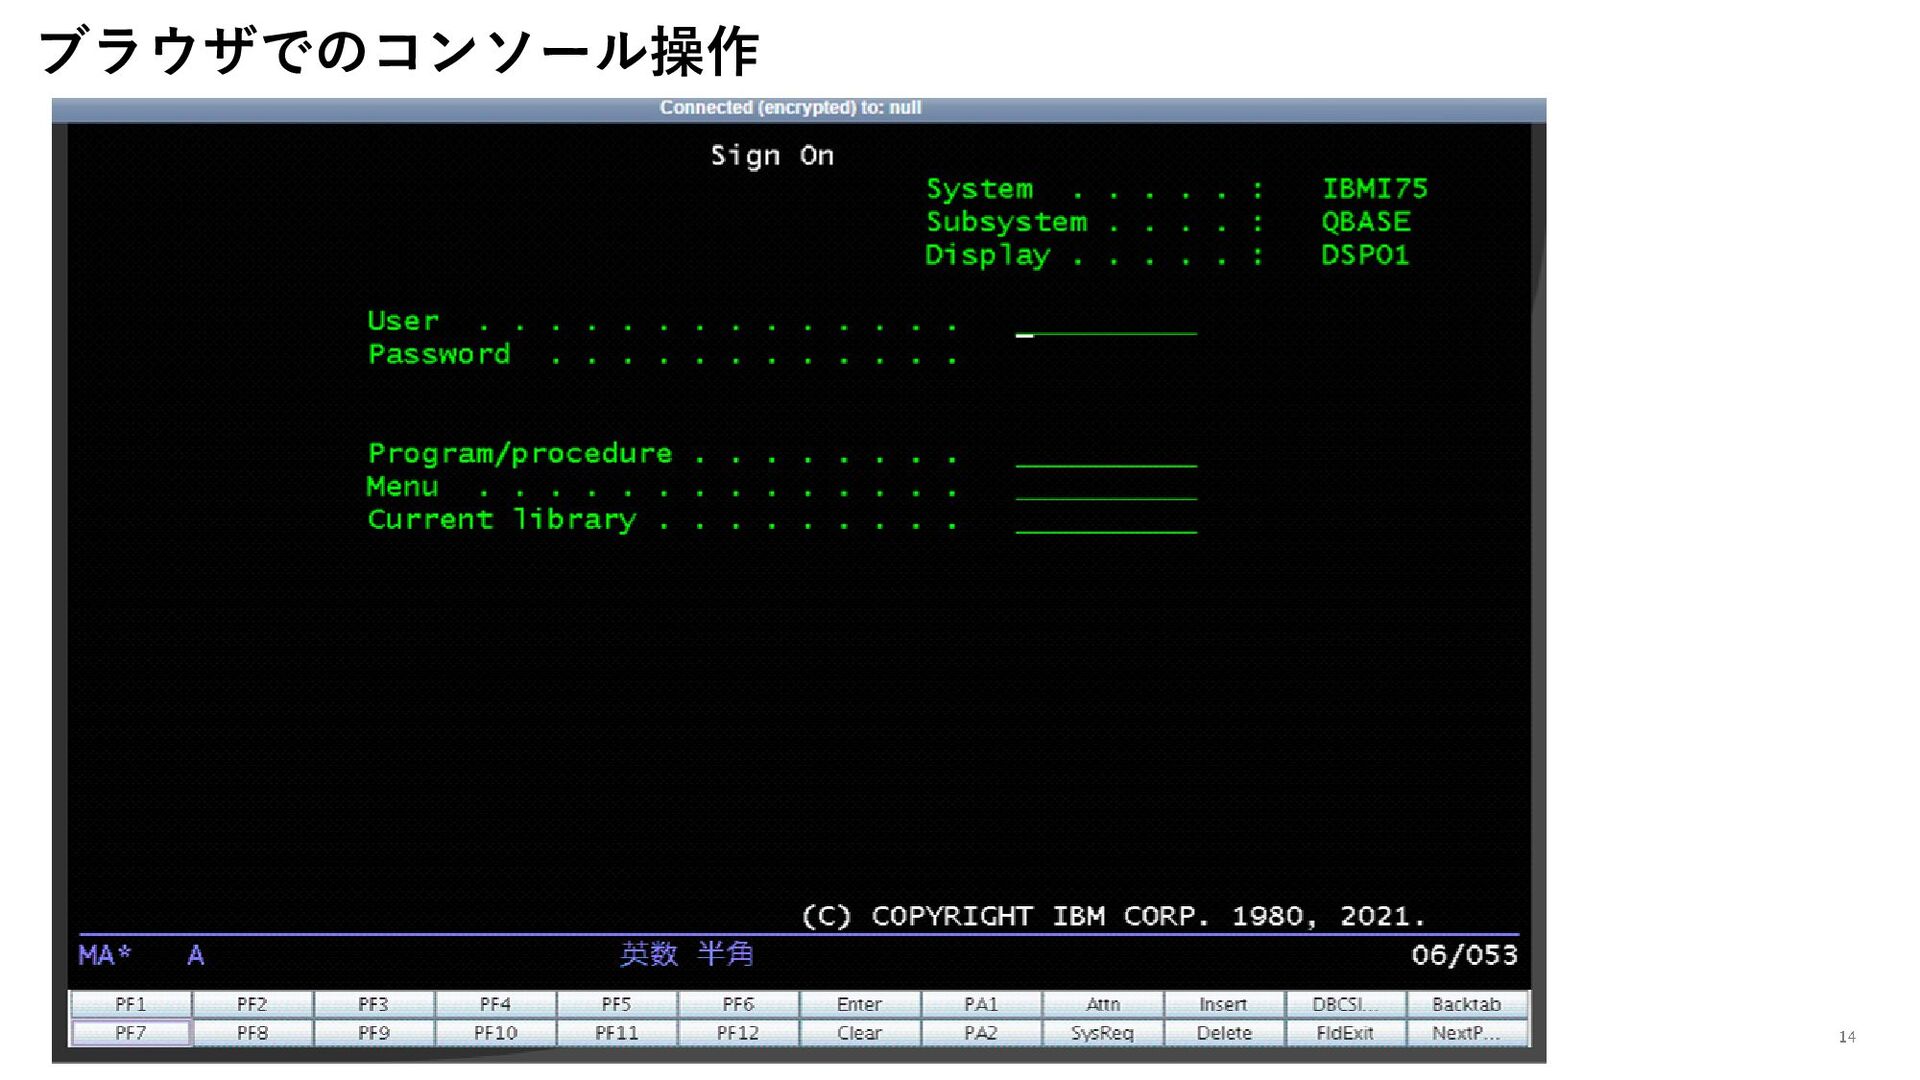Image resolution: width=1920 pixels, height=1080 pixels.
Task: Click the PF3 key button
Action: (x=373, y=1004)
